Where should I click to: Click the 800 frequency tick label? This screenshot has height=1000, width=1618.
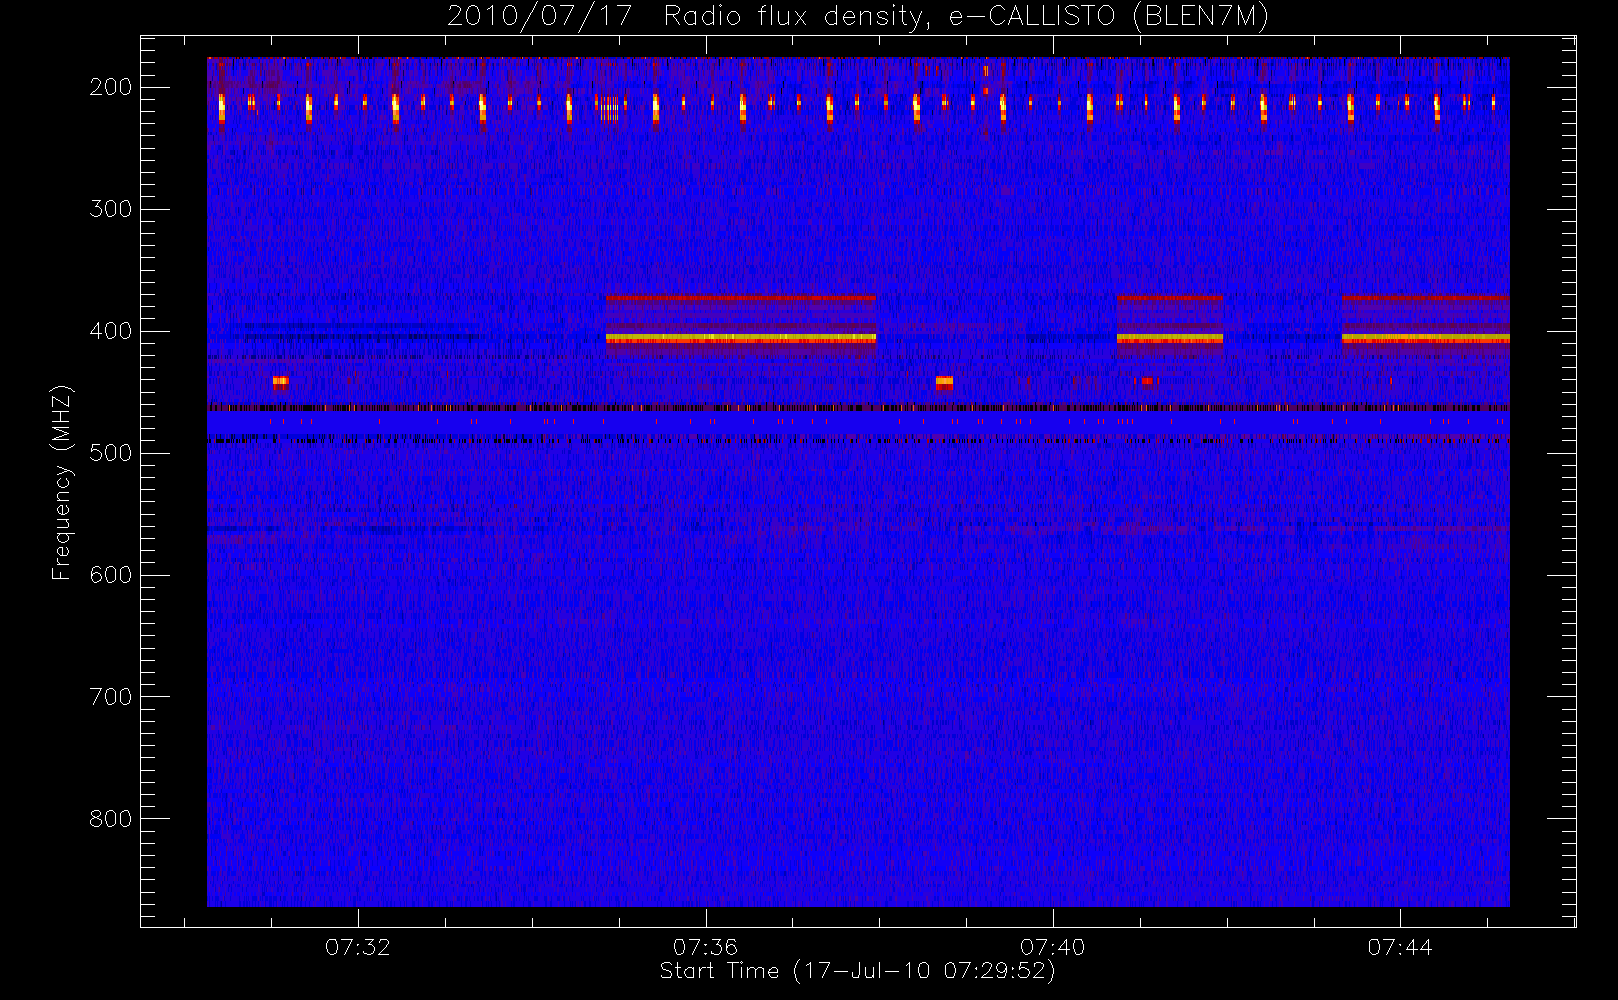tap(111, 819)
